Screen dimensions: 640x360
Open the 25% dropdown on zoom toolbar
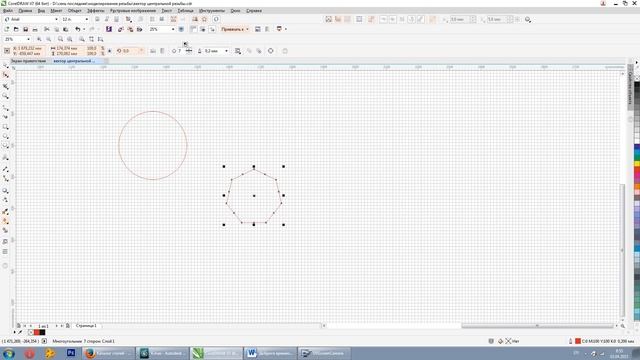[28, 39]
